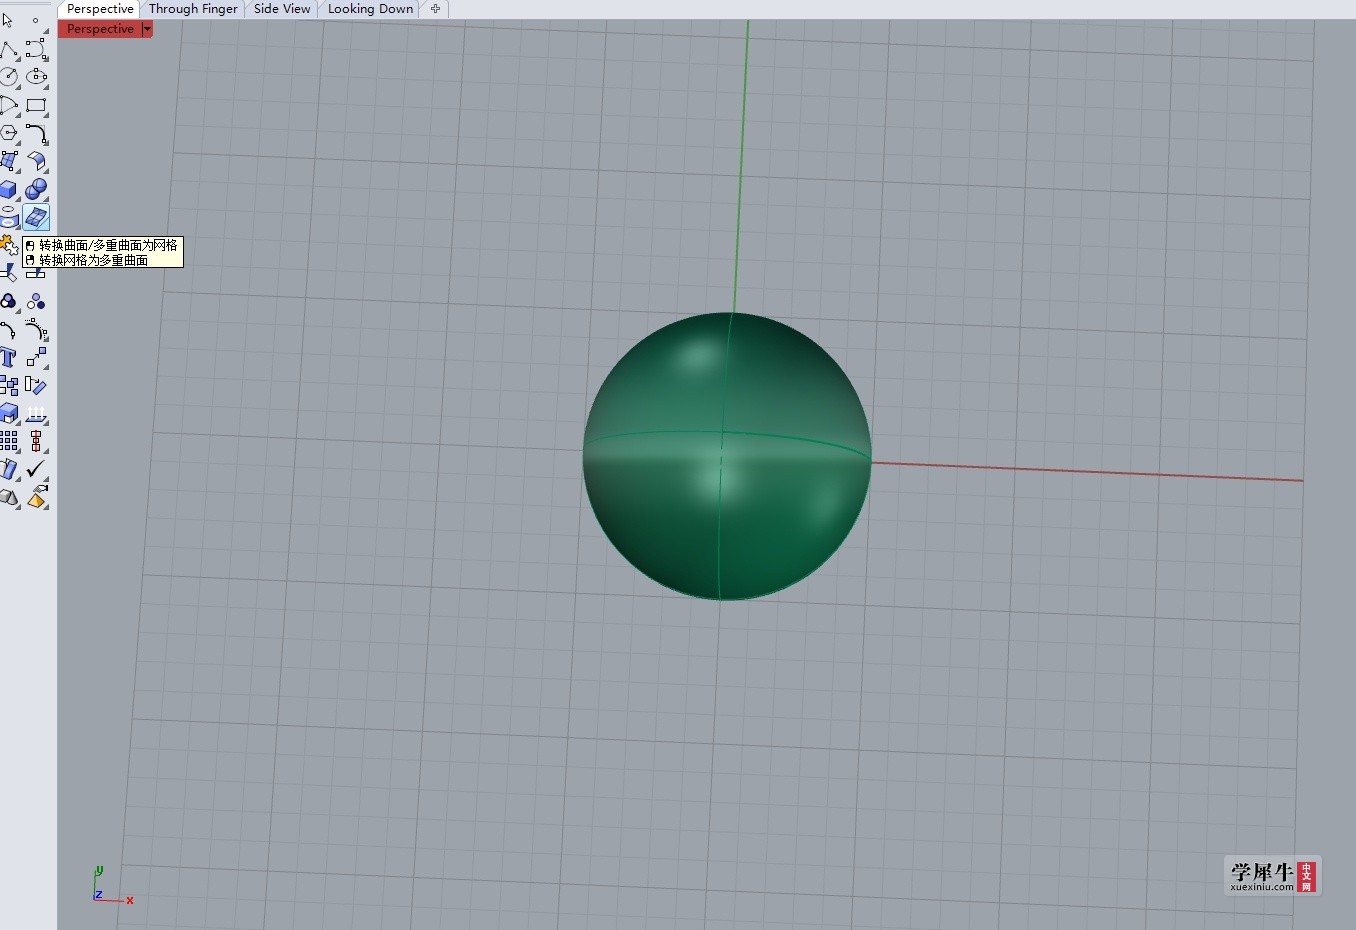Choose the Rectangle tool
Viewport: 1356px width, 930px height.
point(36,104)
